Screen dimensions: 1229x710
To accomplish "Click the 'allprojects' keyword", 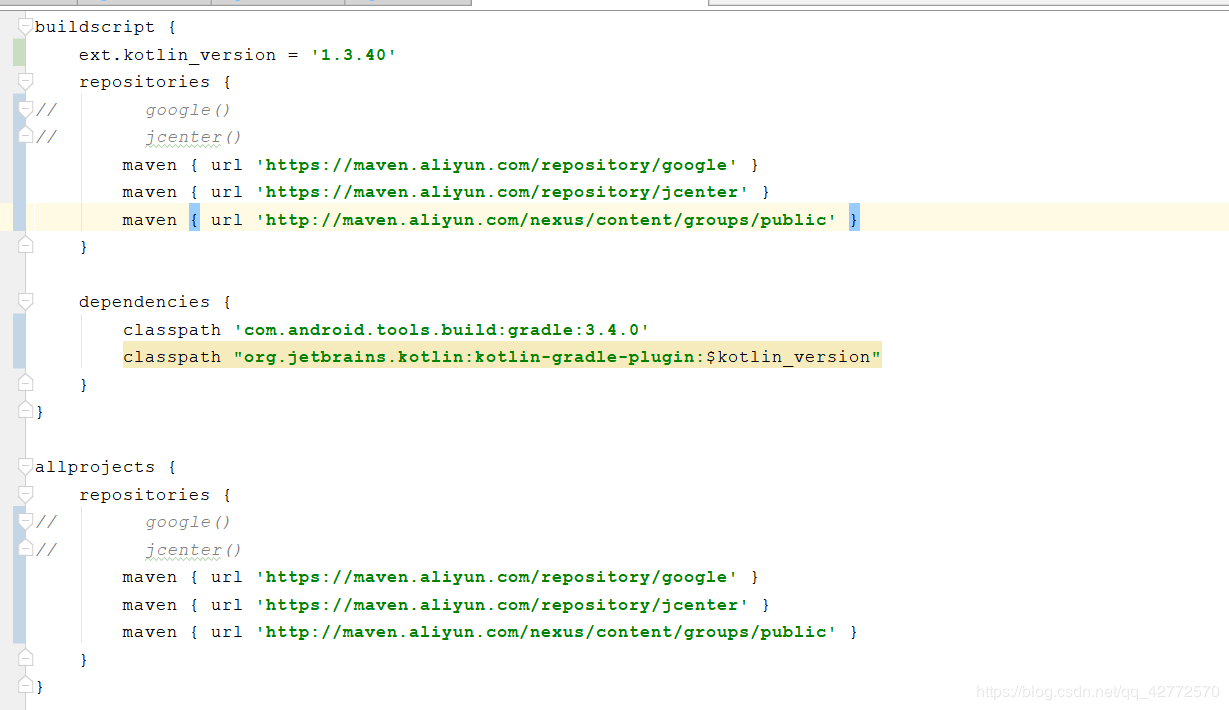I will click(95, 467).
